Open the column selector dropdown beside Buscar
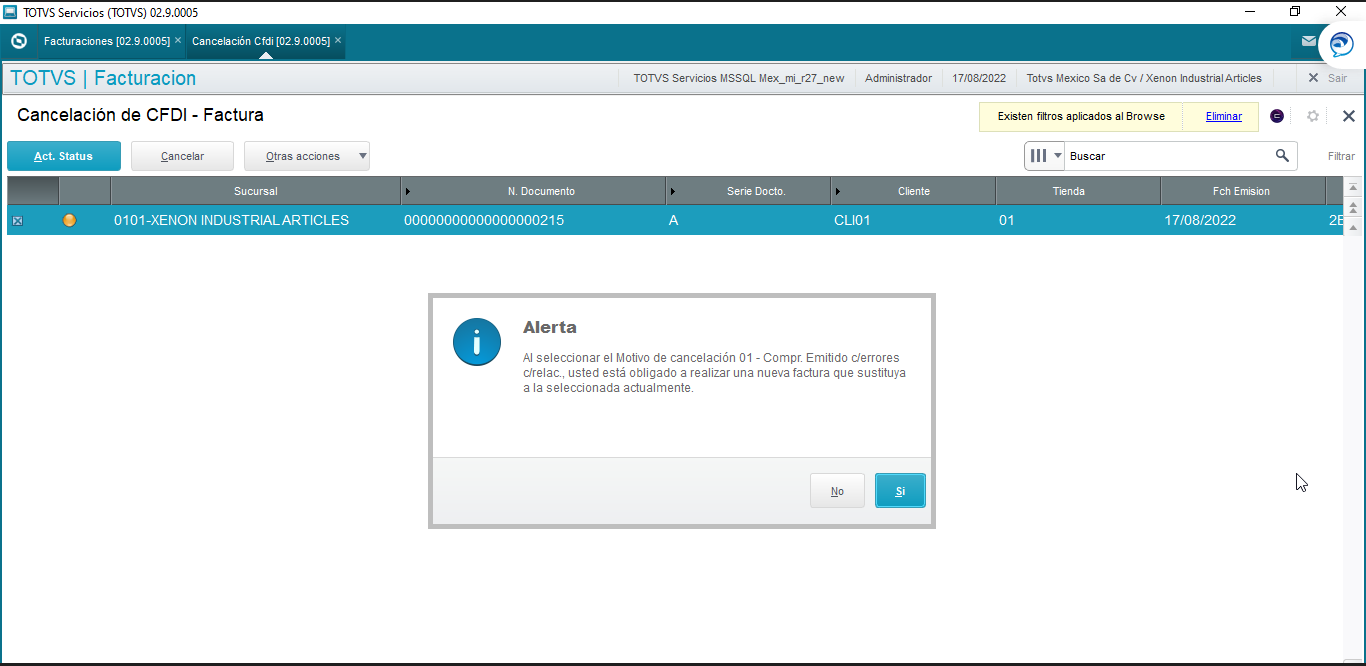 (1045, 156)
